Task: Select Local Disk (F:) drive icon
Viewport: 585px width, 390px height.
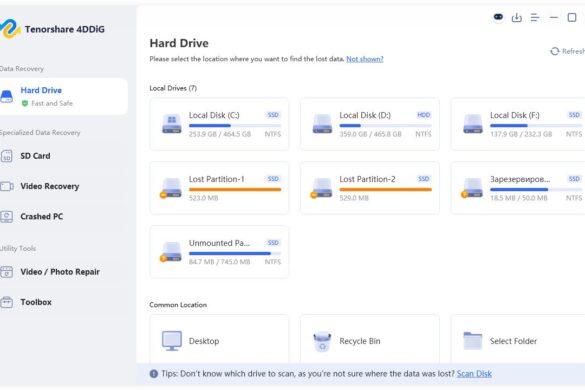Action: coord(473,124)
